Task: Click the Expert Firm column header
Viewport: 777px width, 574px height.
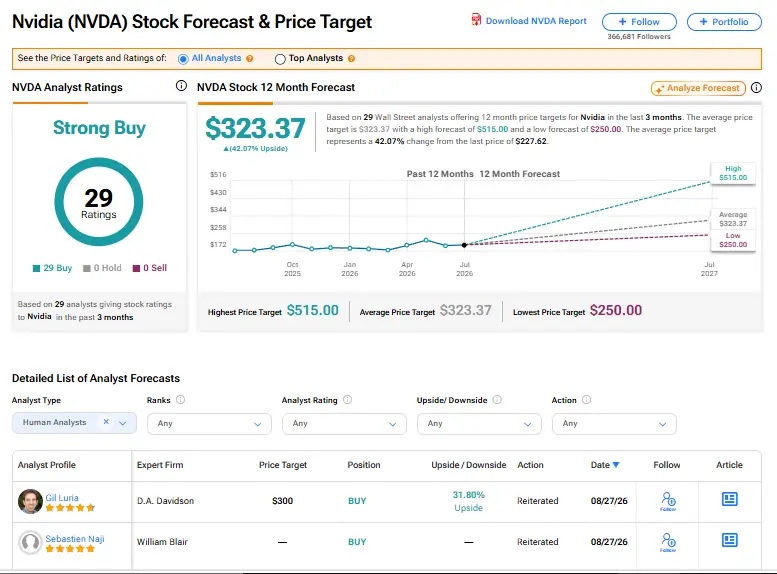Action: tap(160, 465)
